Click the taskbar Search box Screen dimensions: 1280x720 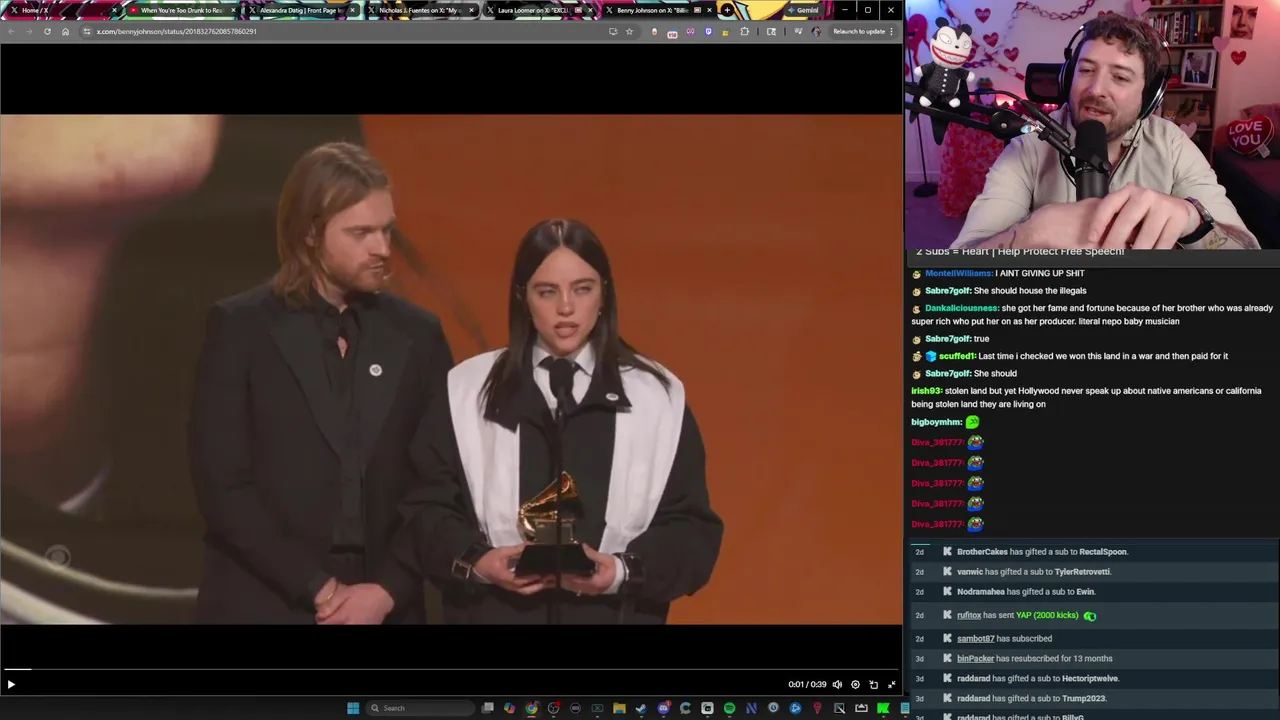[419, 708]
